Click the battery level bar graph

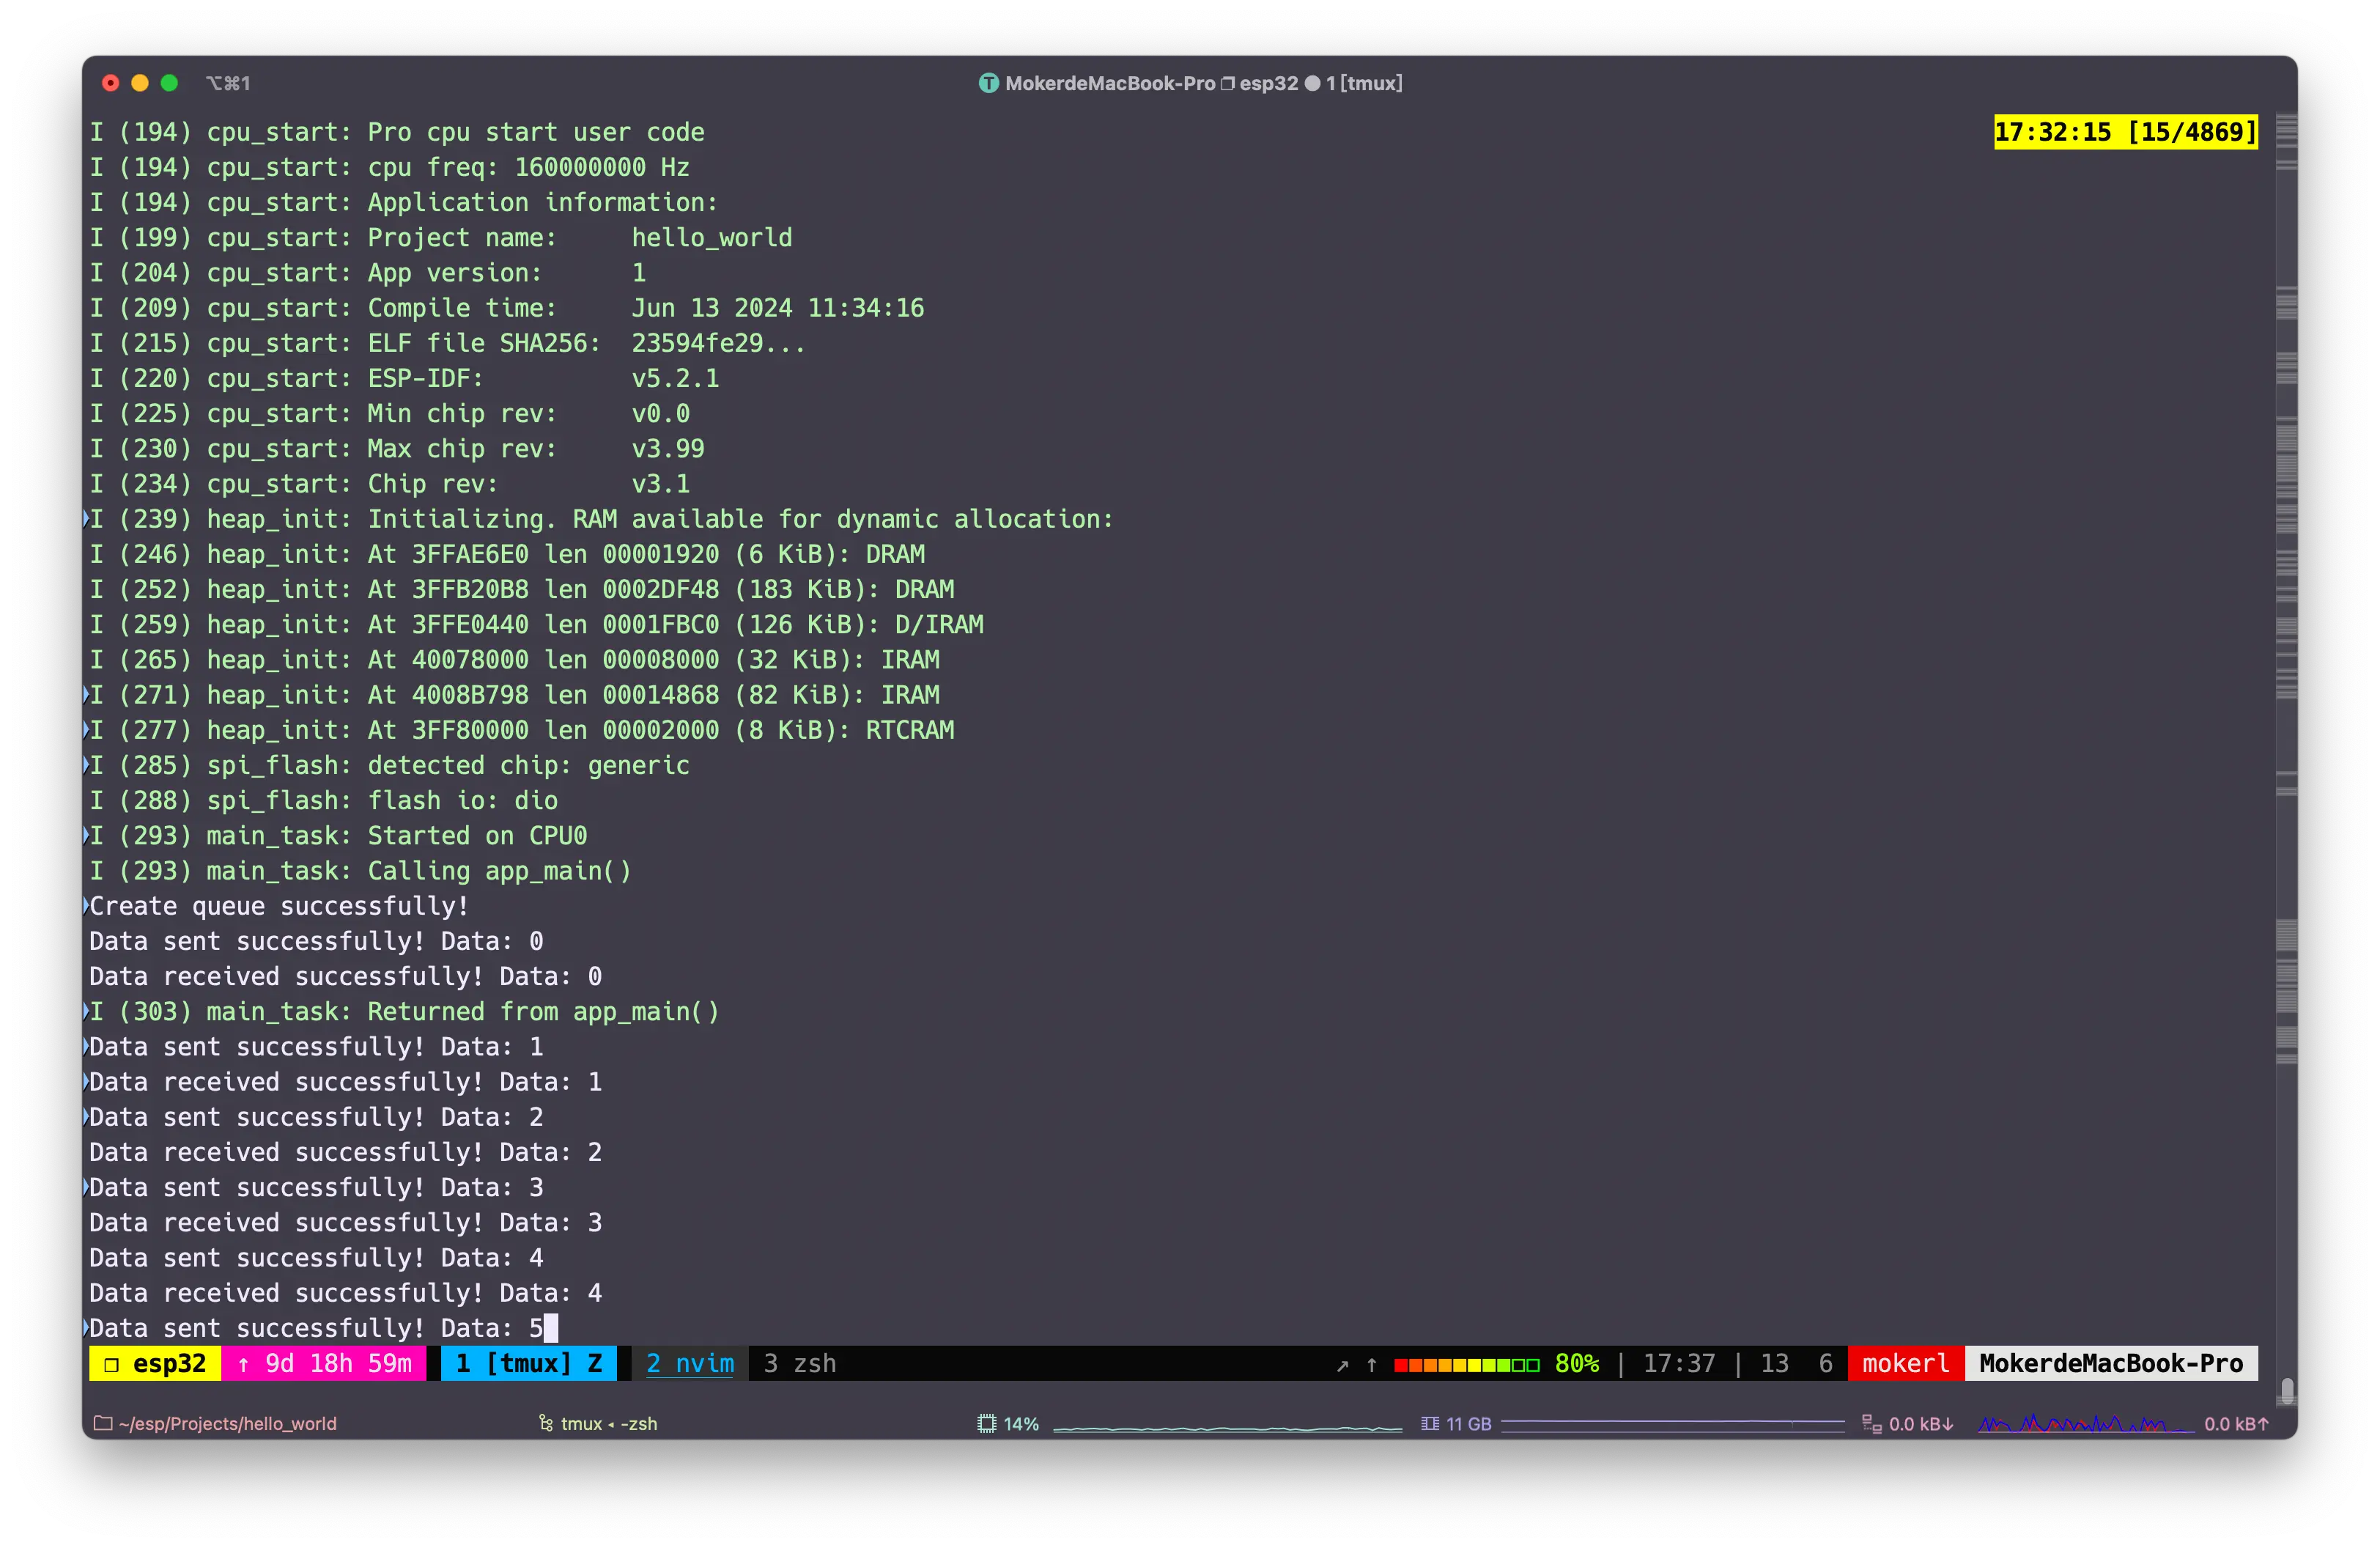click(1466, 1365)
